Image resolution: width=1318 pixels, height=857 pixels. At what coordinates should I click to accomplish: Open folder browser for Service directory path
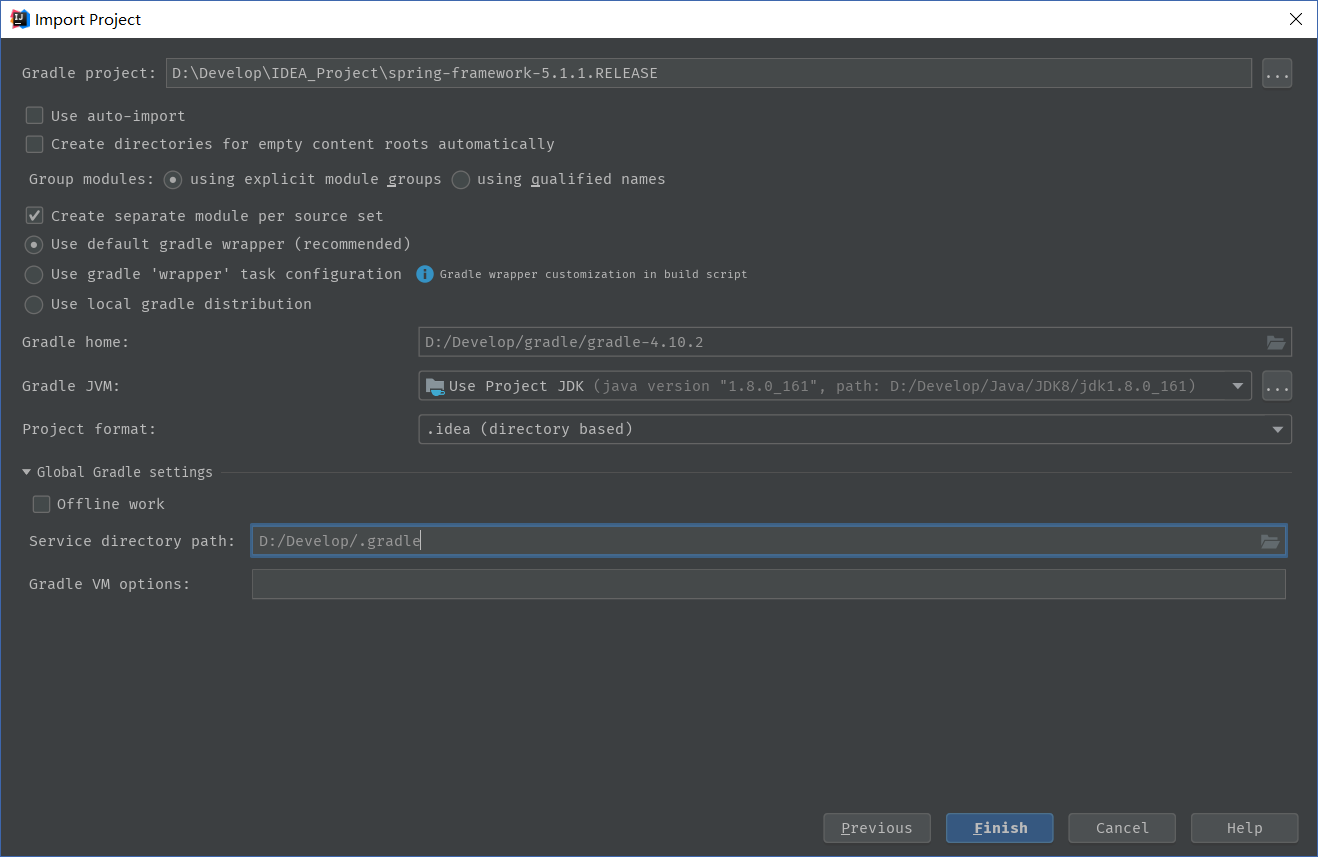[1270, 541]
